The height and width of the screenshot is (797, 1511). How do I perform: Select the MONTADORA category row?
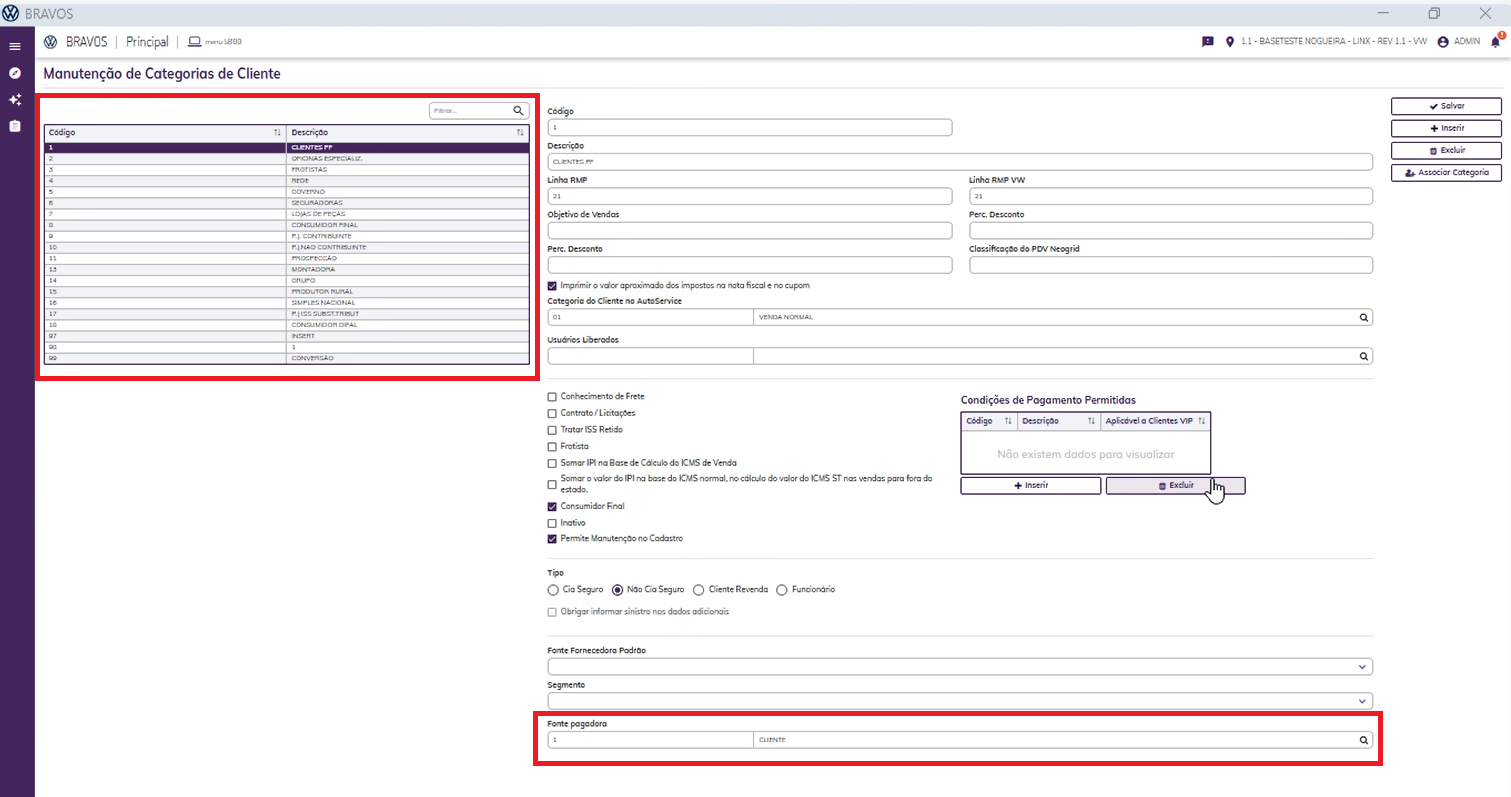click(x=286, y=269)
